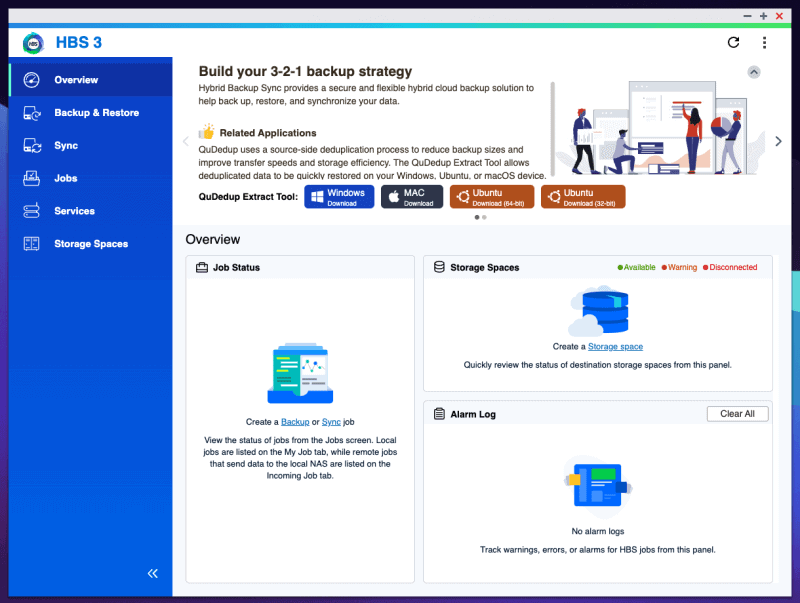Click the Alarm Log clipboard icon
Viewport: 800px width, 603px height.
coord(439,414)
